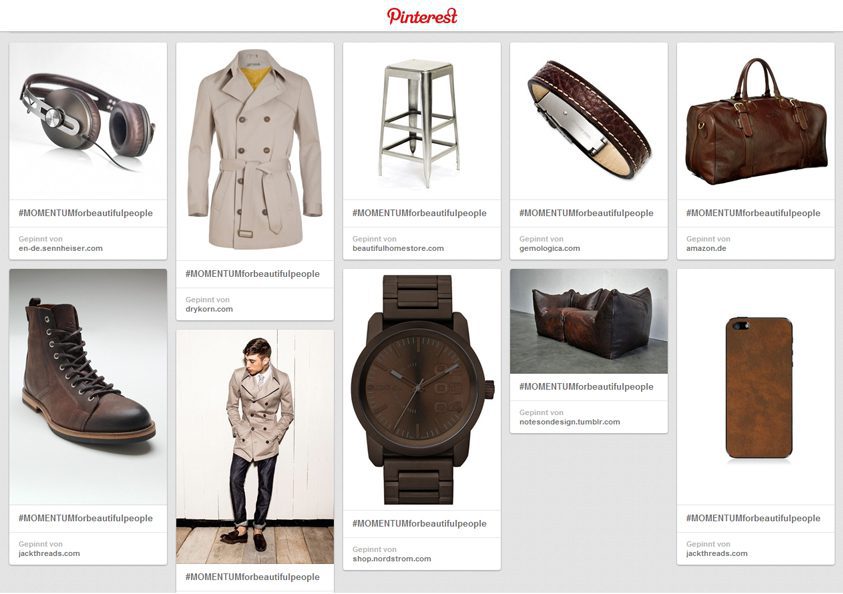The height and width of the screenshot is (594, 843).
Task: Open the notesondesign.tumblr.com source link
Action: point(569,422)
